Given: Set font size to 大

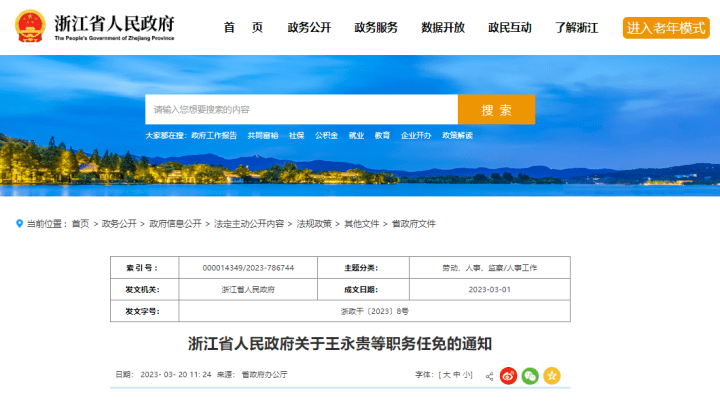Looking at the screenshot, I should 447,375.
